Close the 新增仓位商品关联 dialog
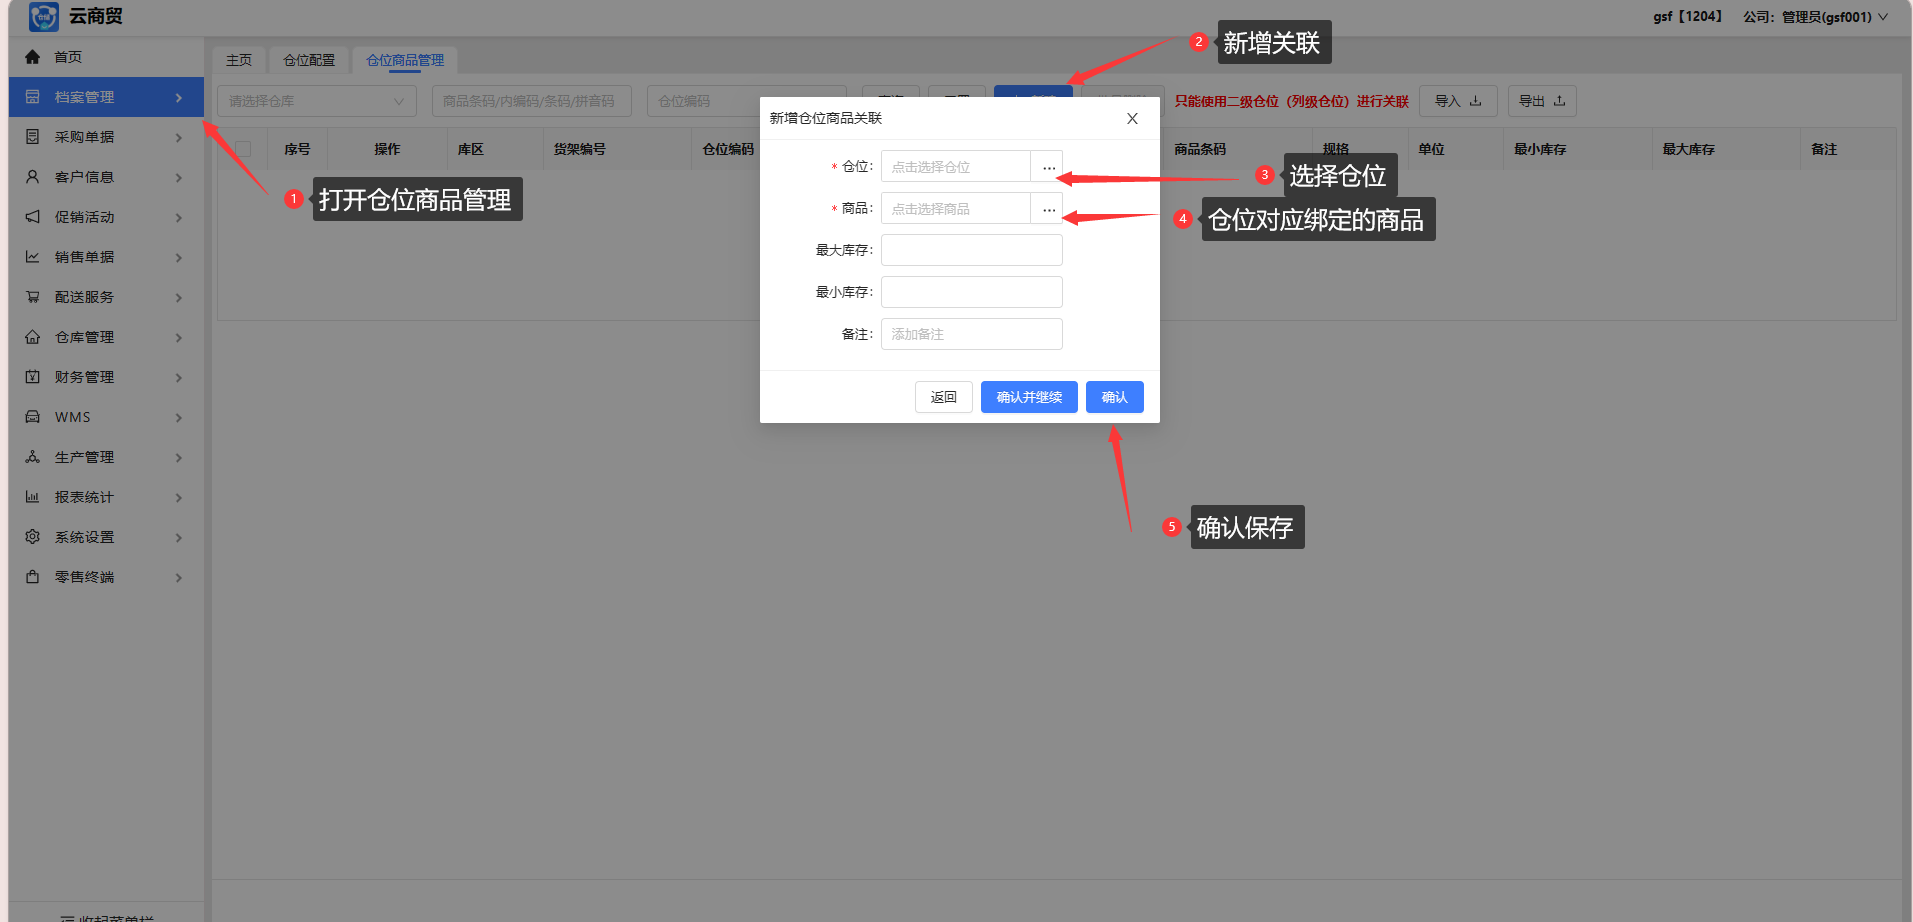Screen dimensions: 1913x922 1132,118
